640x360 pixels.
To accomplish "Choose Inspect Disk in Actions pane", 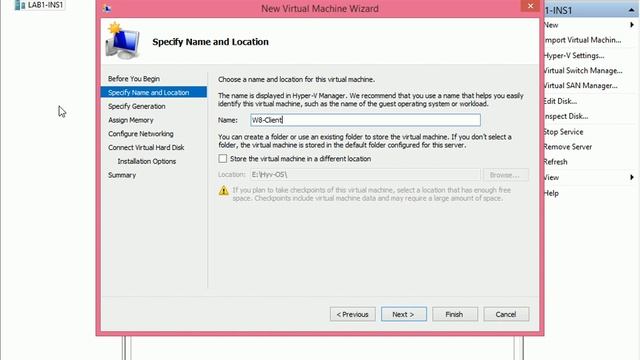I will 566,116.
